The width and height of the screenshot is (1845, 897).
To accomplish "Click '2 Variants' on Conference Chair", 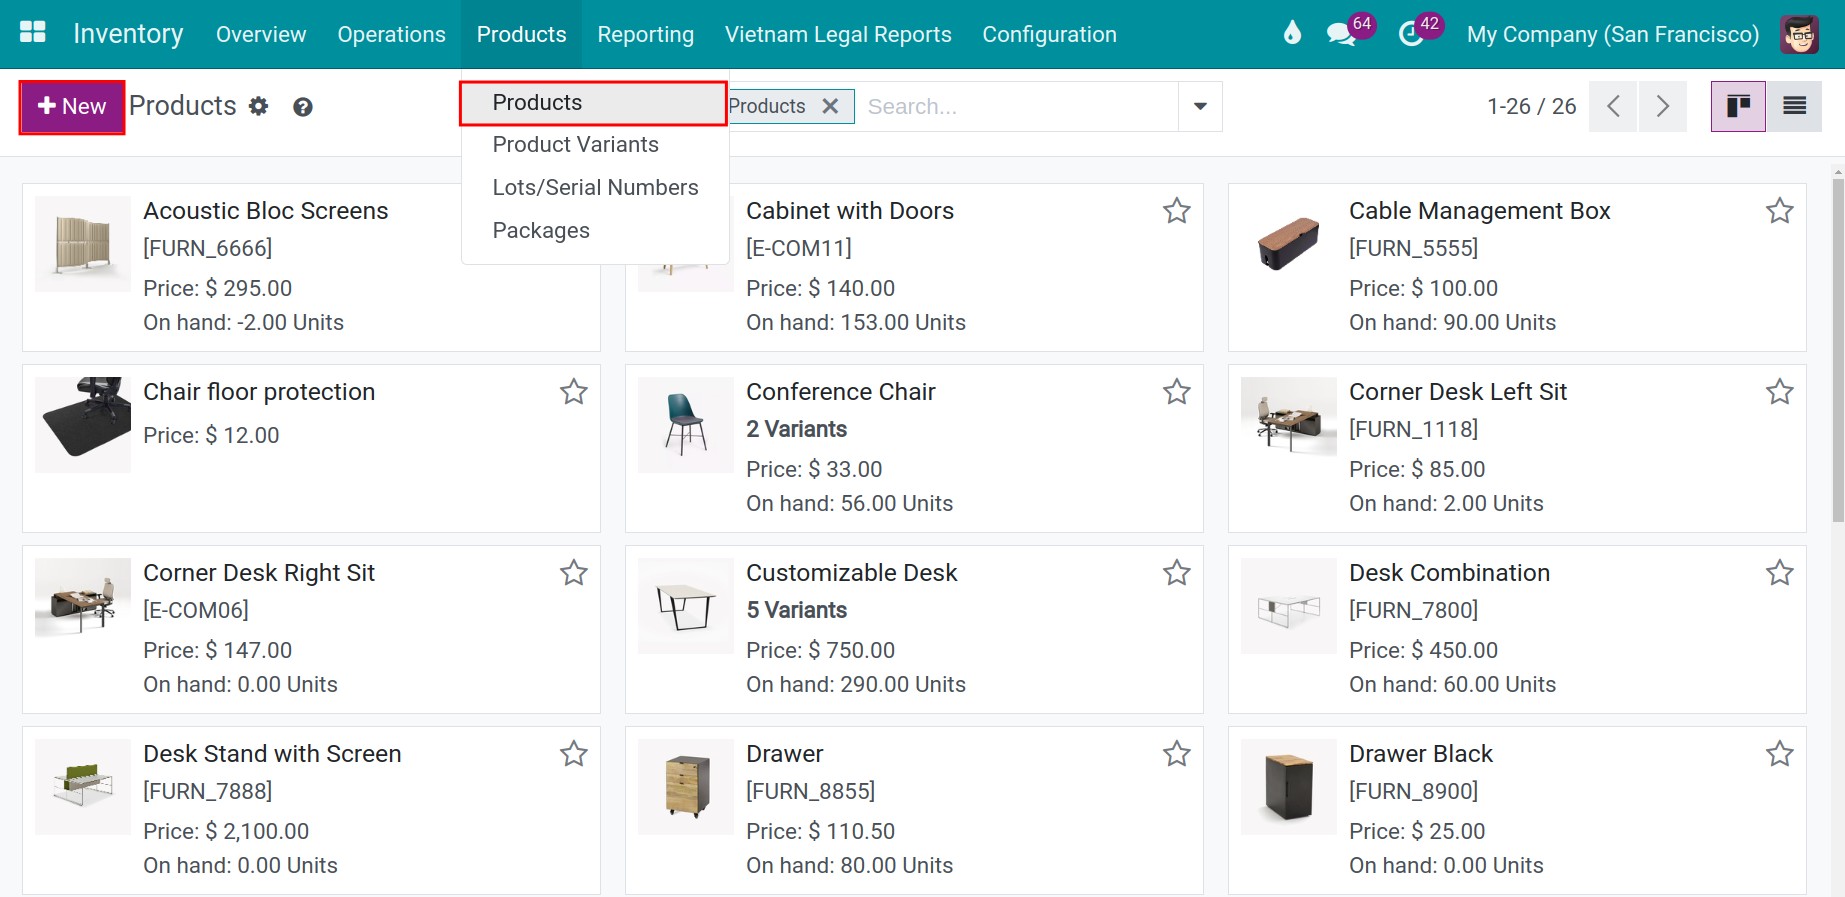I will click(x=797, y=429).
